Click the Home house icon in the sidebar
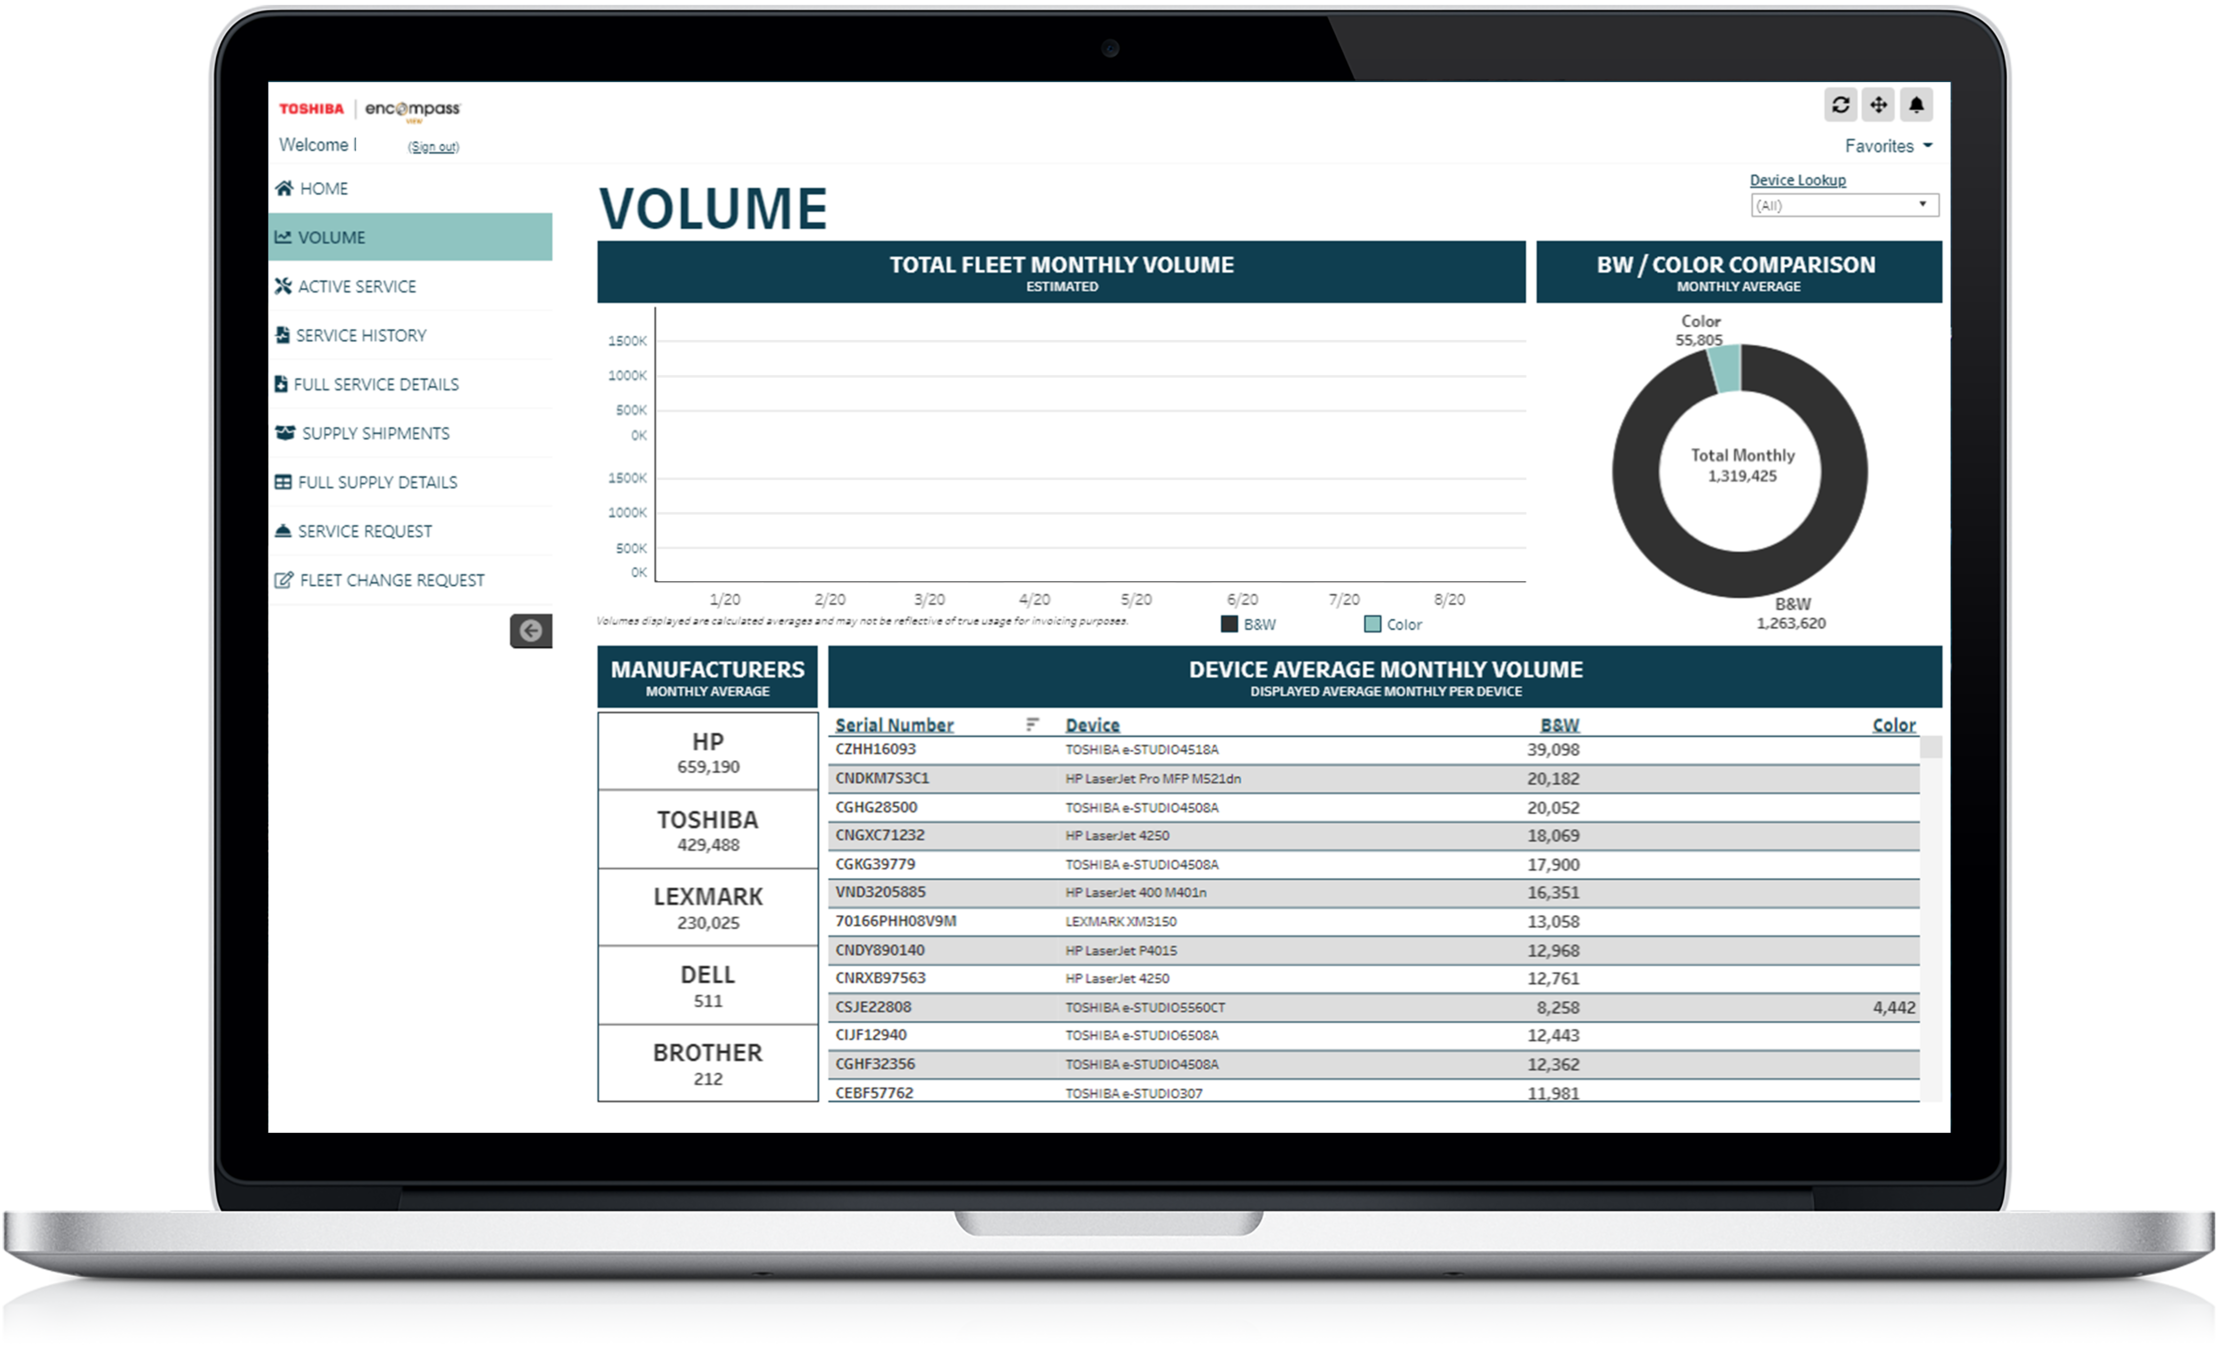Screen dimensions: 2219x1350 (285, 188)
